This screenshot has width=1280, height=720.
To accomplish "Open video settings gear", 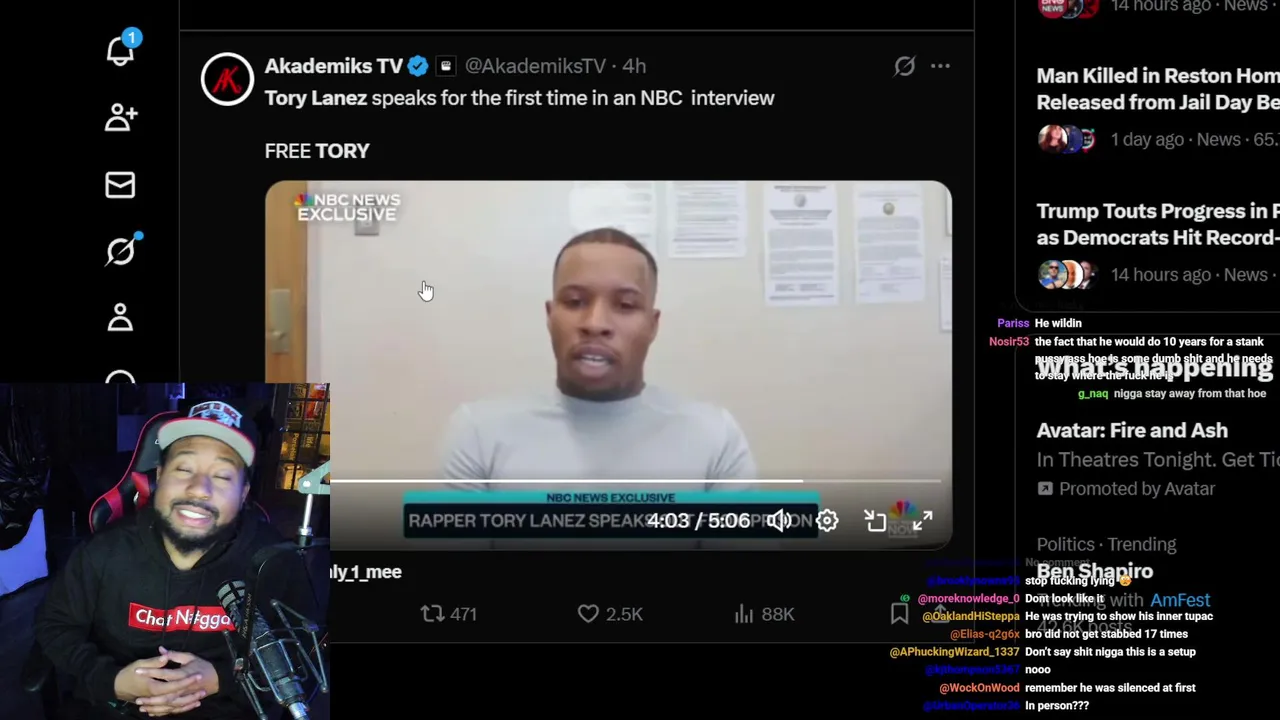I will coord(827,520).
